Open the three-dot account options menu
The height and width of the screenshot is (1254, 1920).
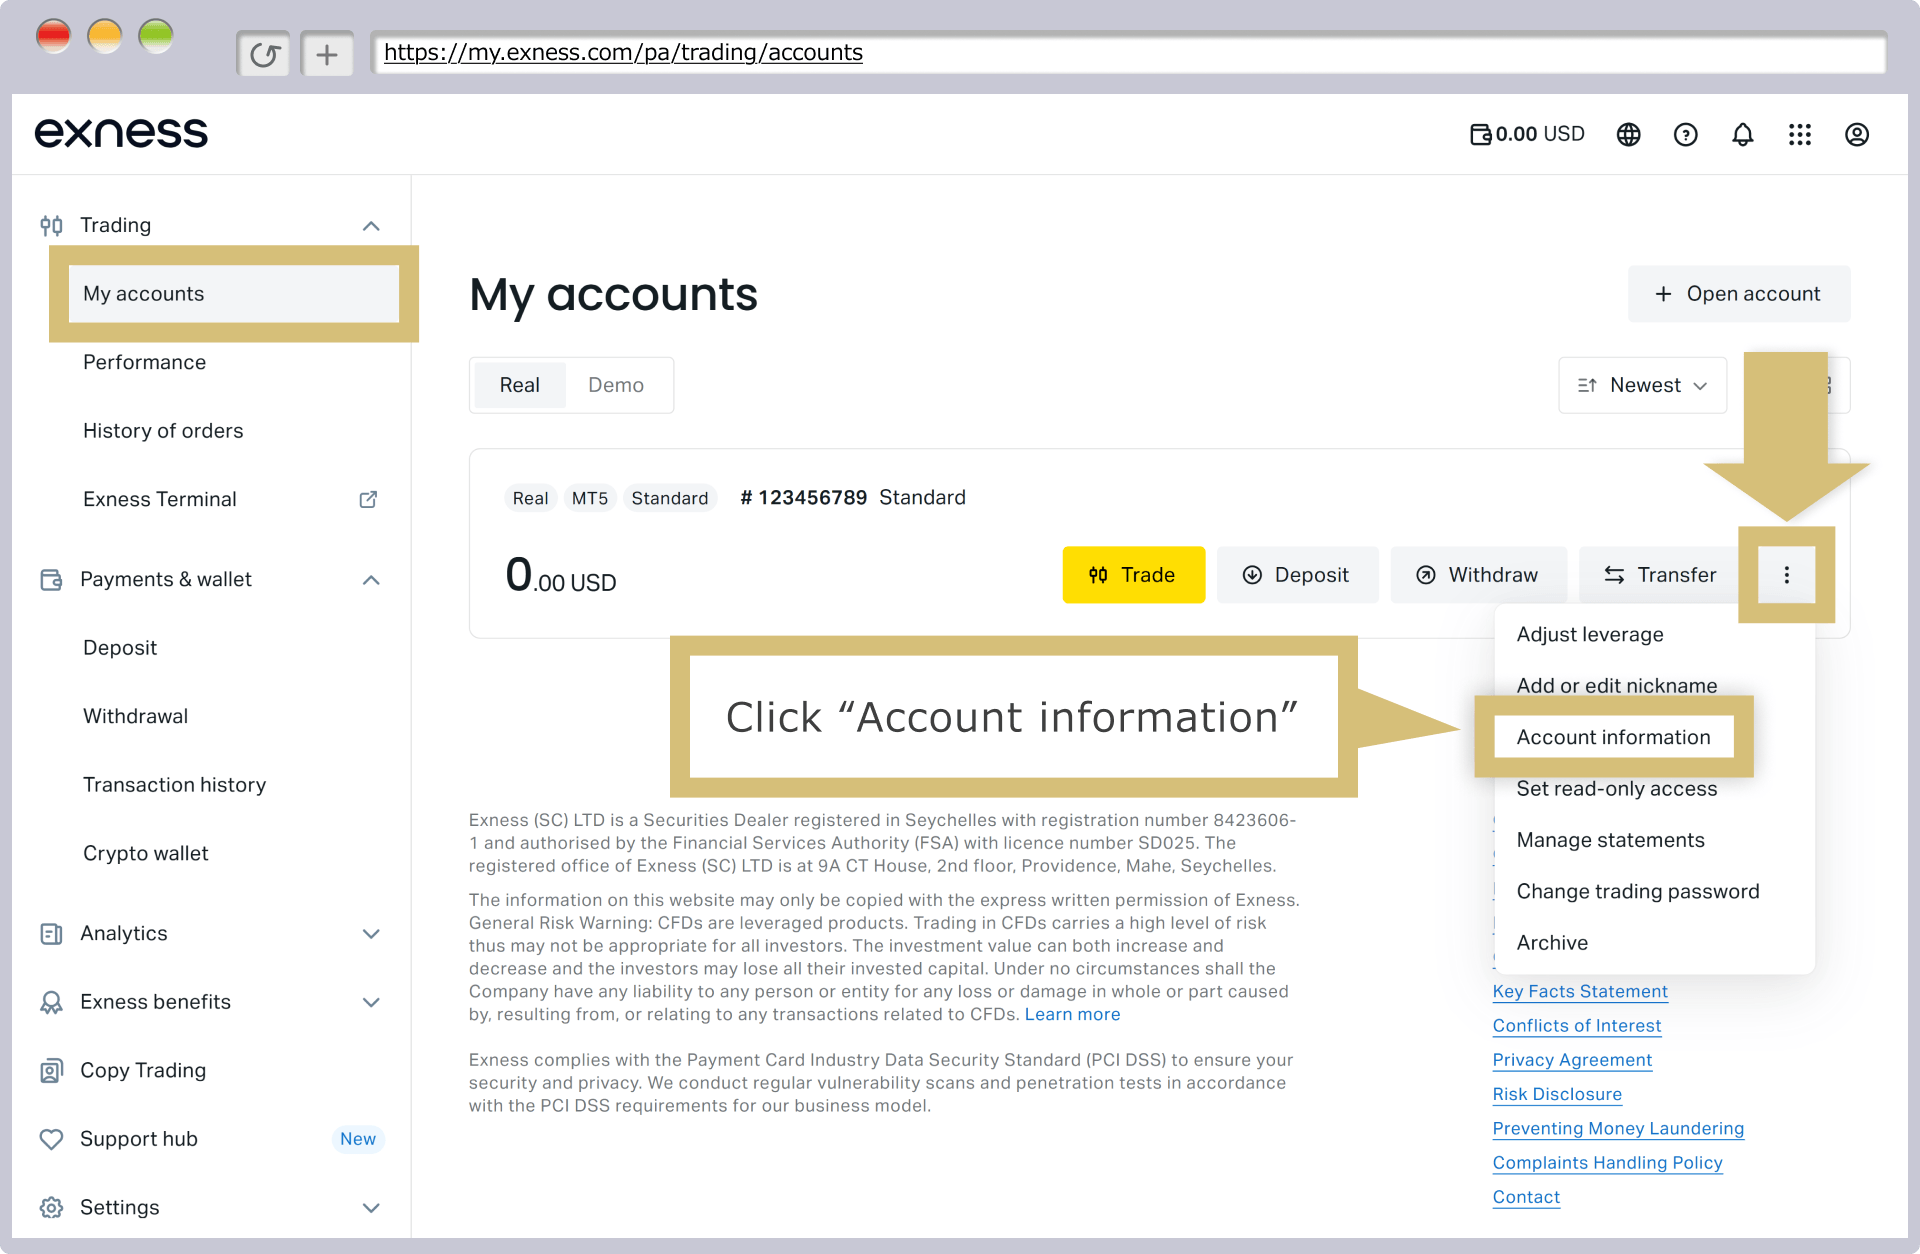pyautogui.click(x=1786, y=575)
